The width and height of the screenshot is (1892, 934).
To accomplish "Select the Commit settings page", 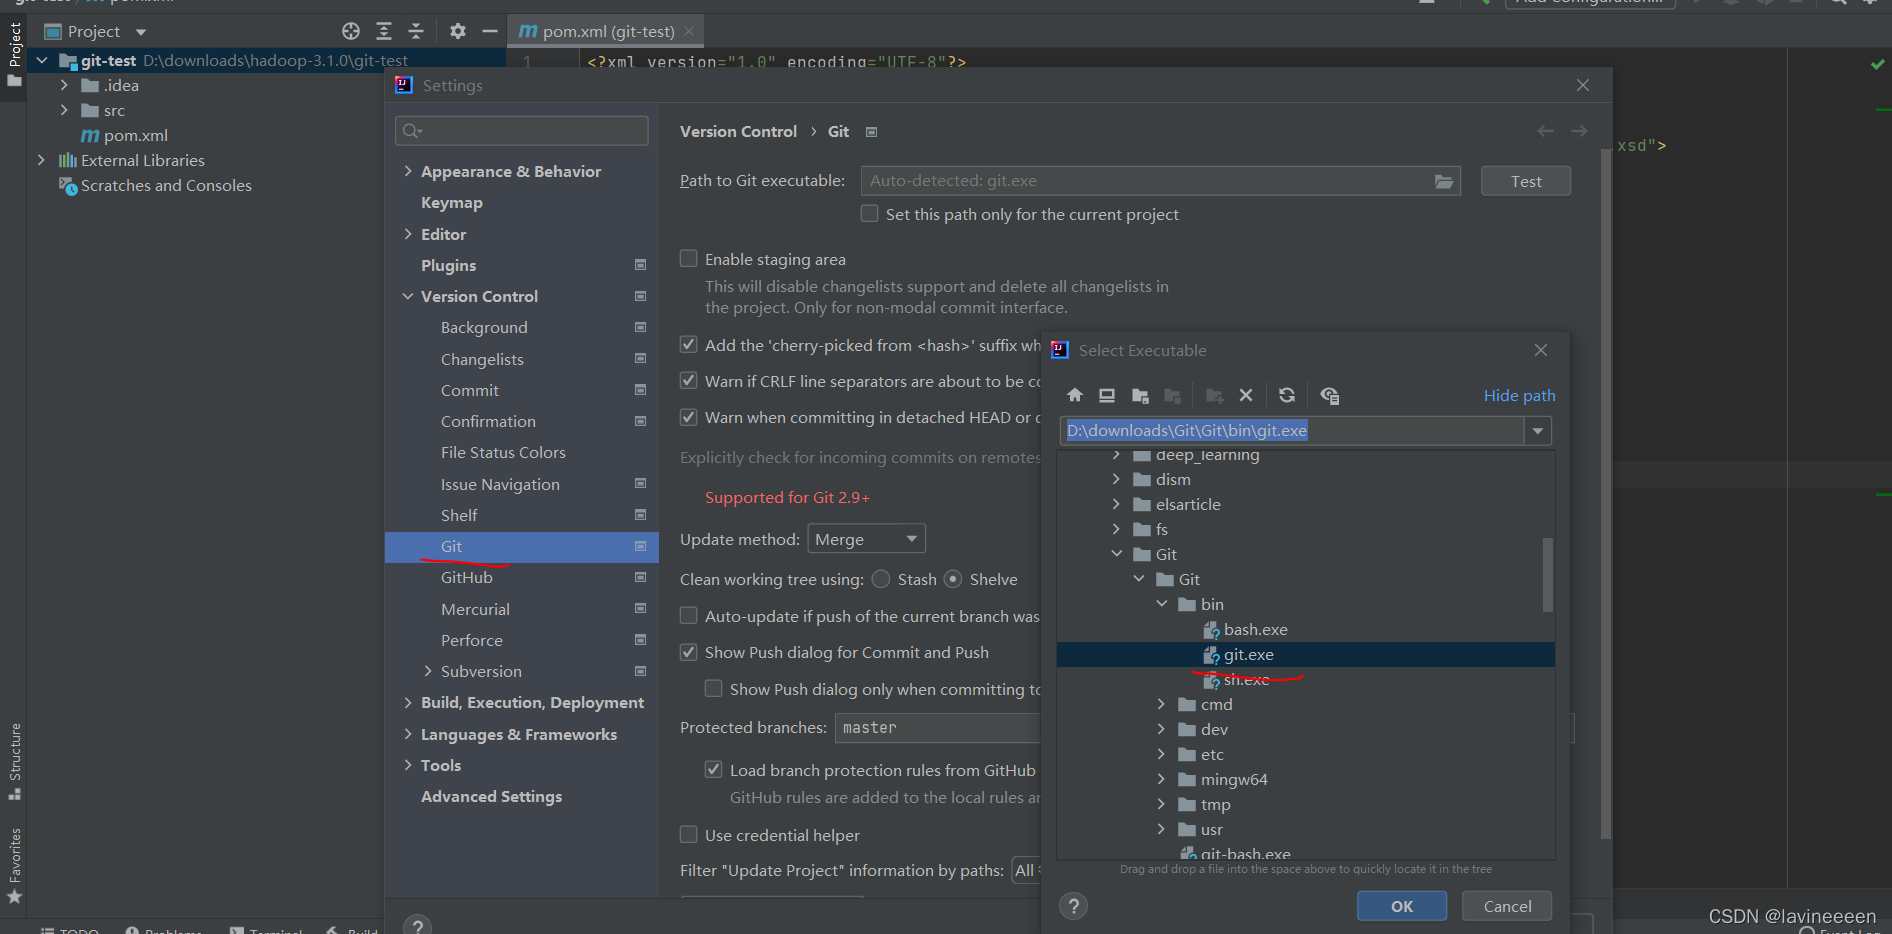I will [470, 391].
